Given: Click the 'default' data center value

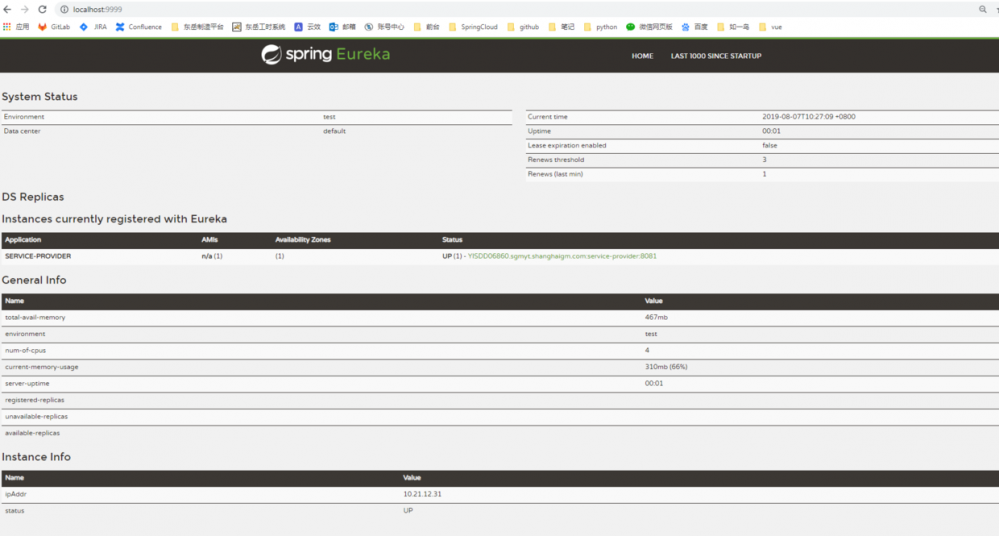Looking at the screenshot, I should [334, 131].
